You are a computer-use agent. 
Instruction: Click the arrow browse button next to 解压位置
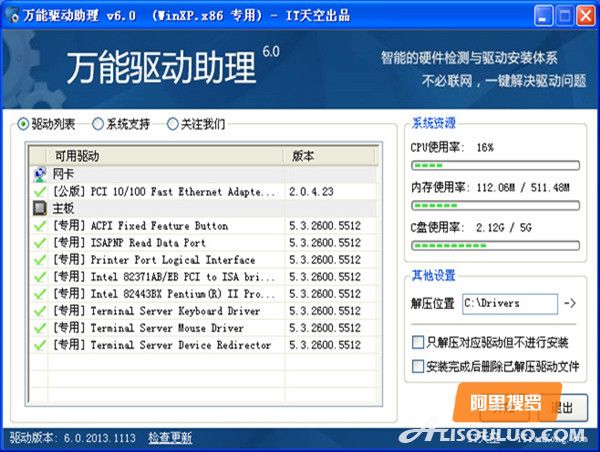click(570, 304)
